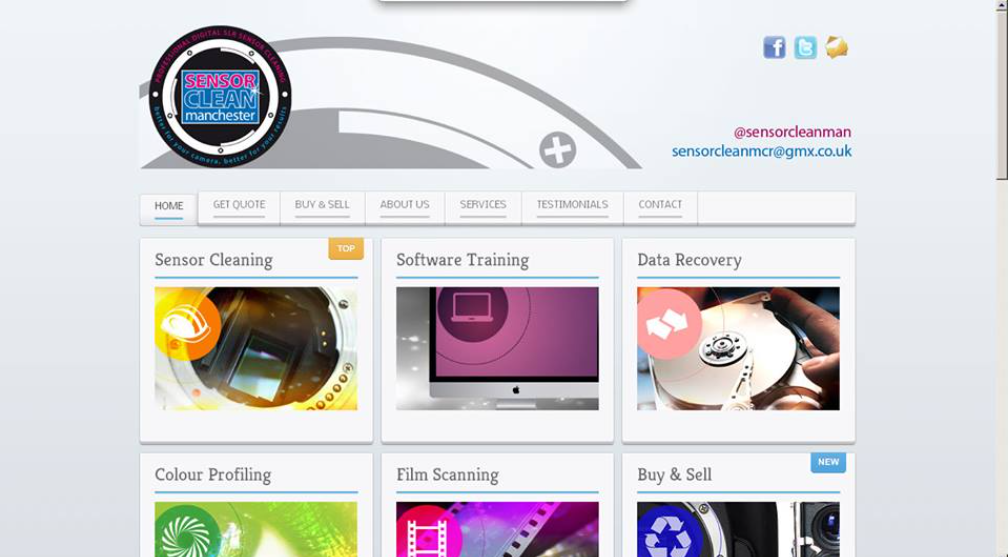Image resolution: width=1008 pixels, height=557 pixels.
Task: Switch to the About Us tab
Action: 404,205
